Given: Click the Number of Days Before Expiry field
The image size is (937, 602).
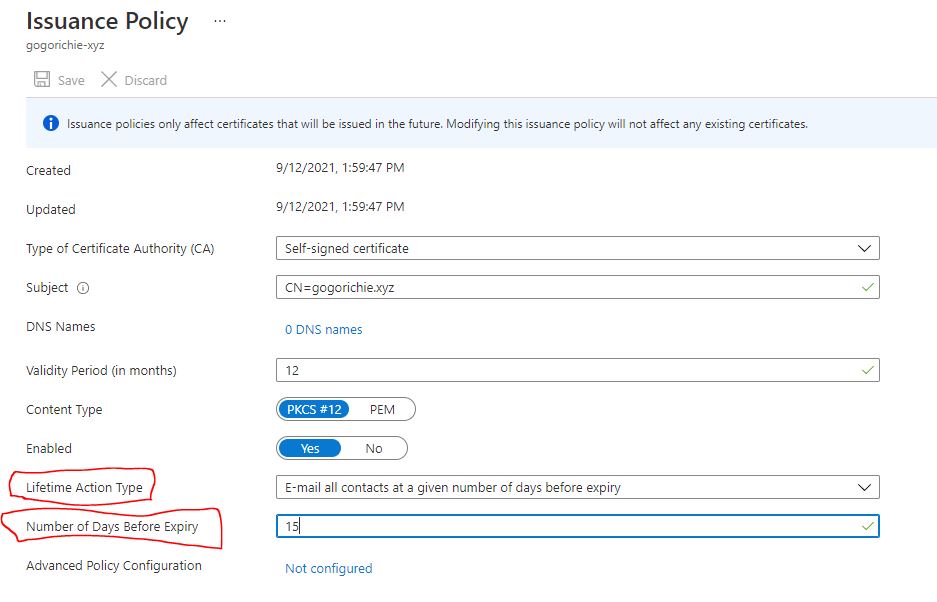Looking at the screenshot, I should 578,526.
